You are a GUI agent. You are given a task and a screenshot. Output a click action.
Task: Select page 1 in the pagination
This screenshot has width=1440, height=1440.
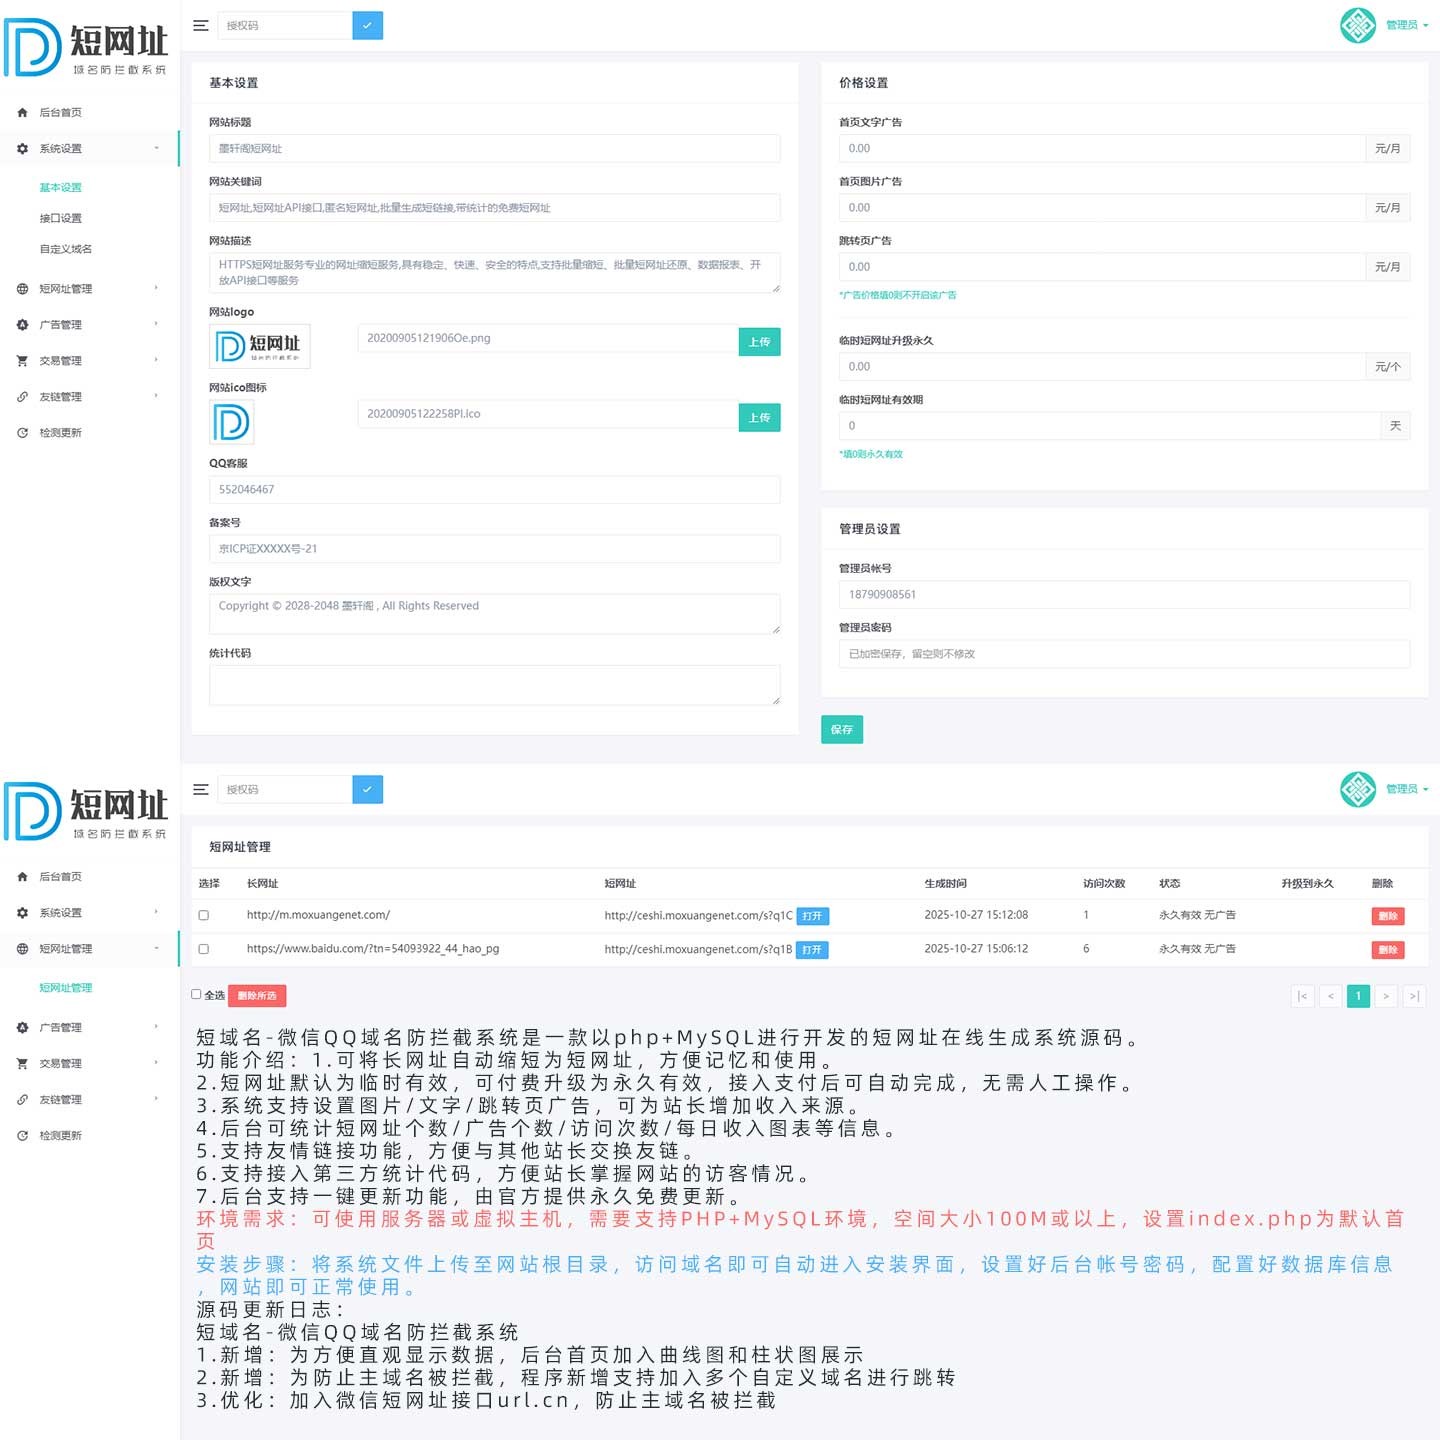[x=1358, y=996]
